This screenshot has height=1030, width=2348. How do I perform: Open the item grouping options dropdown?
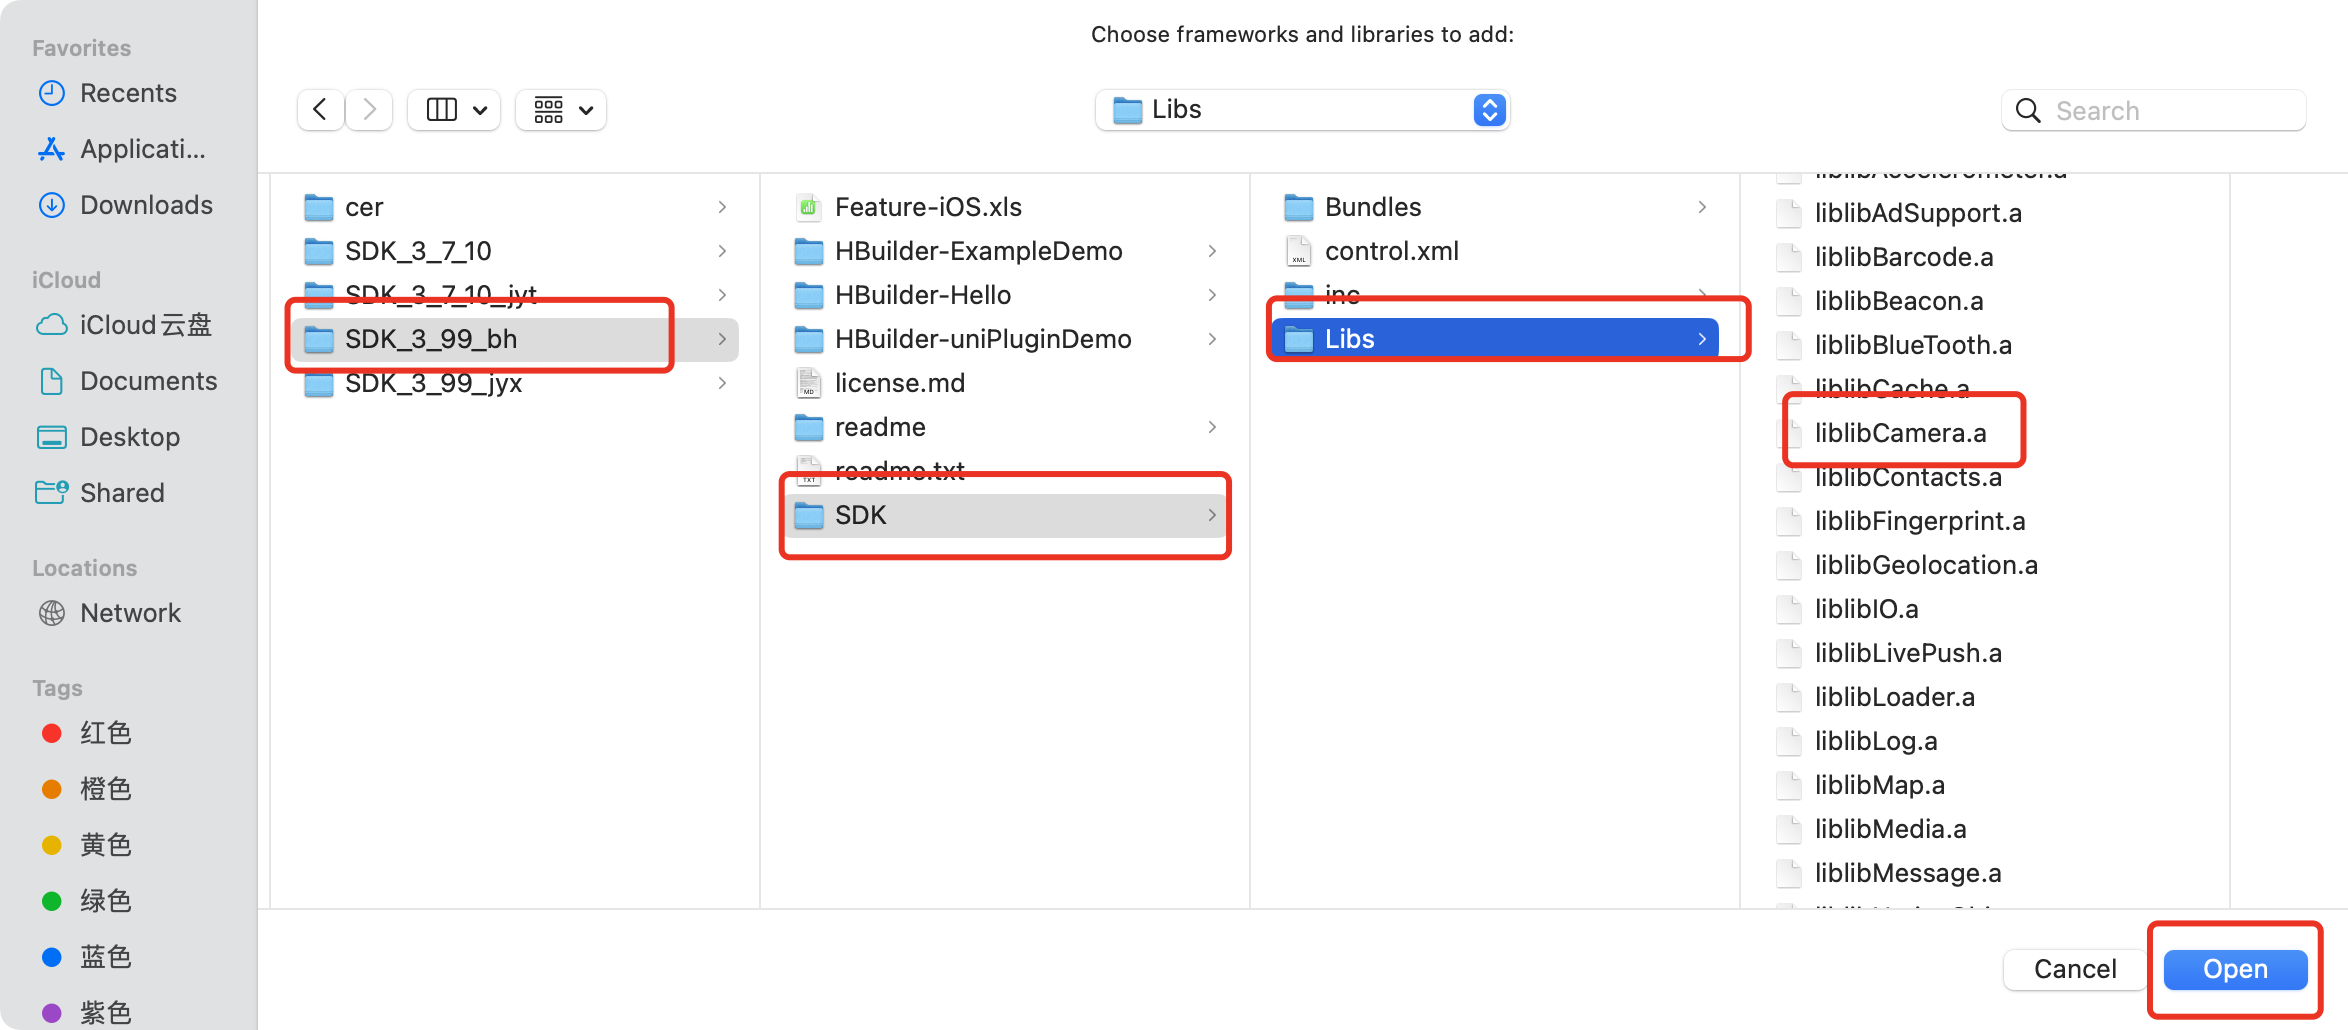pyautogui.click(x=561, y=109)
